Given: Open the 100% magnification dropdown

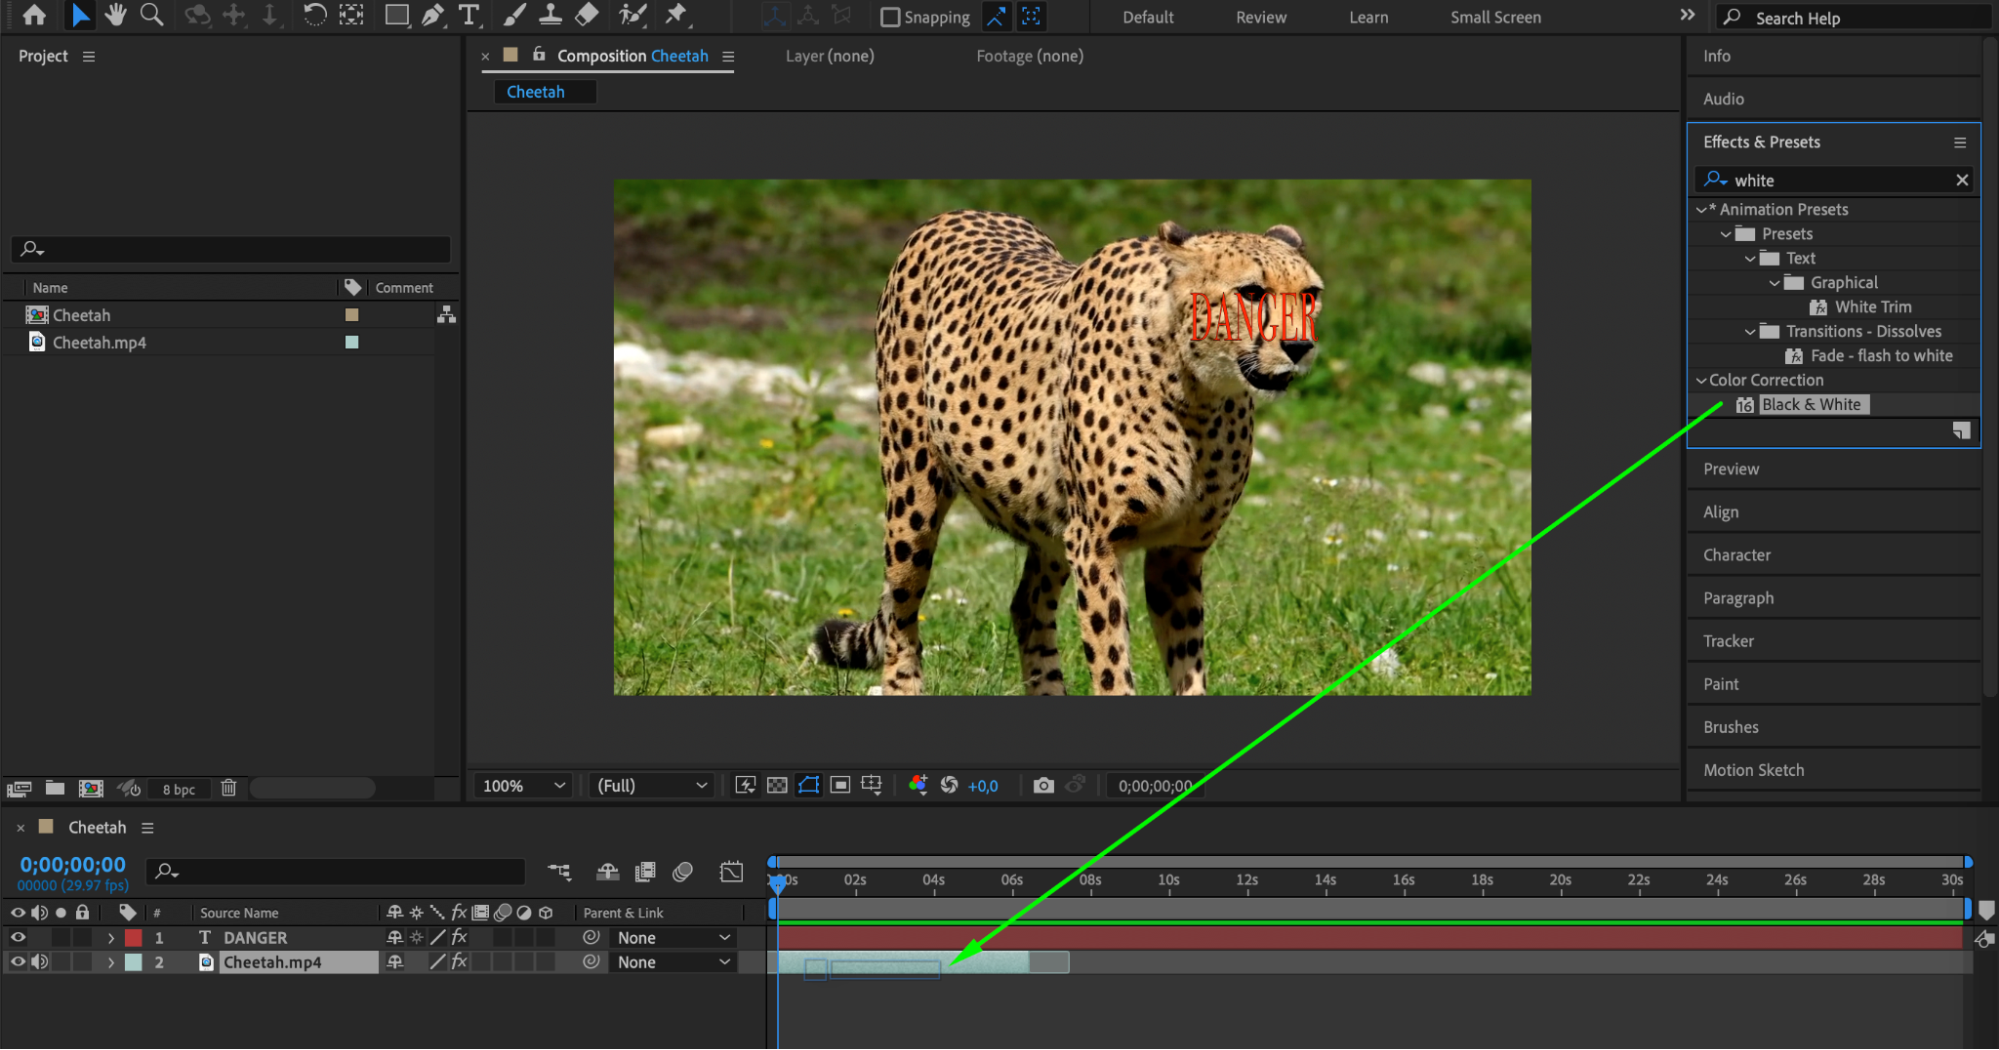Looking at the screenshot, I should click(524, 786).
